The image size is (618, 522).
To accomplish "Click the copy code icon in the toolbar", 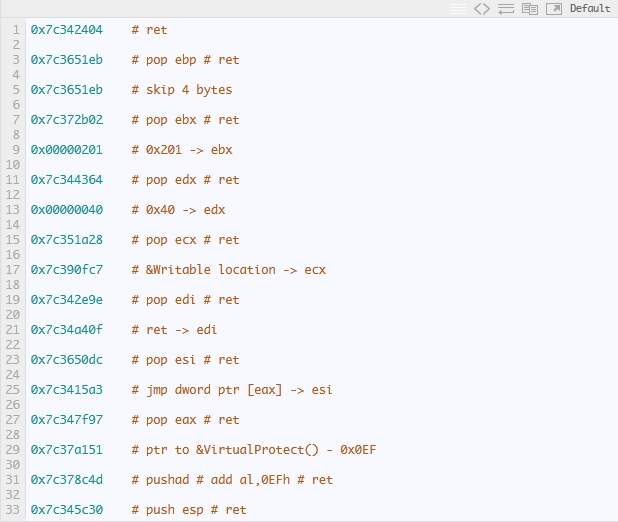I will point(530,9).
